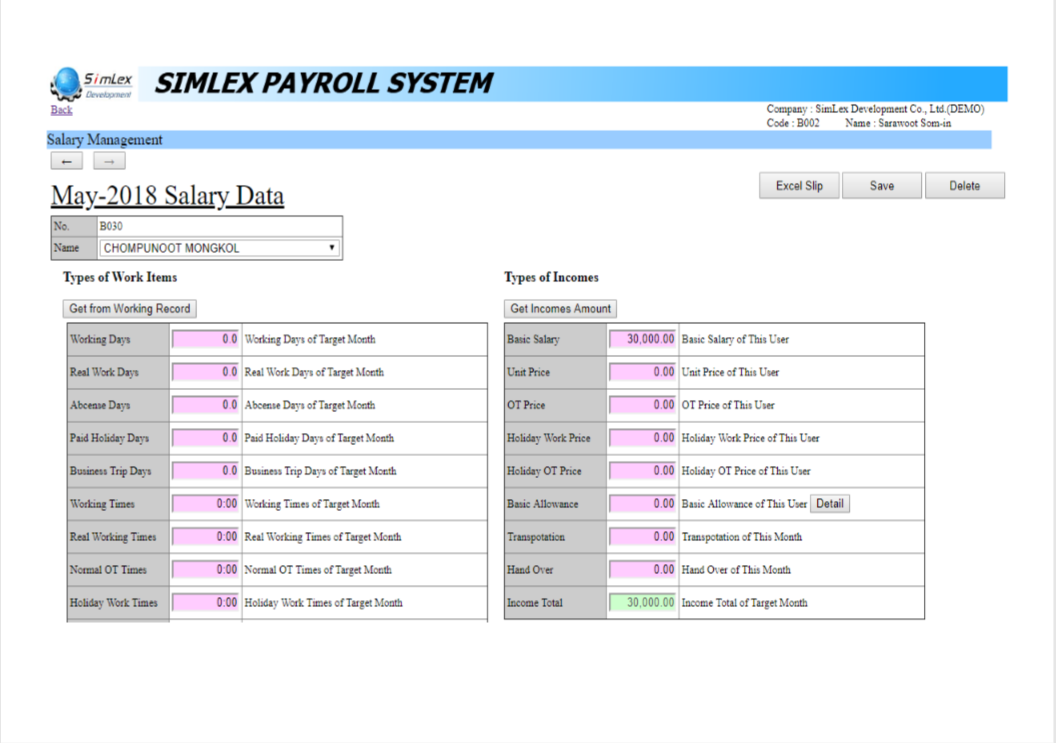Click 'Transpotation of This Month' description
This screenshot has width=1056, height=743.
tap(741, 537)
